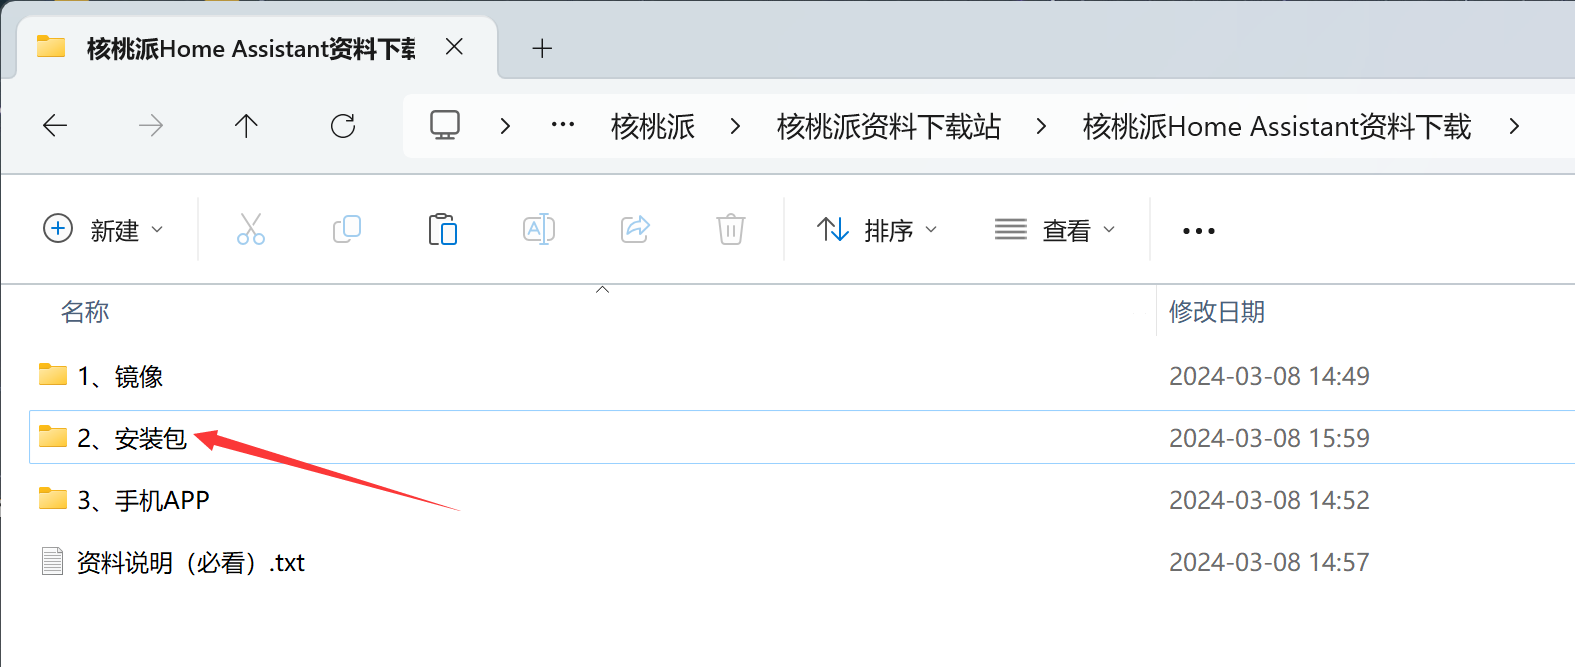Click folder icon of 3、手机APP
1575x667 pixels.
click(x=53, y=498)
